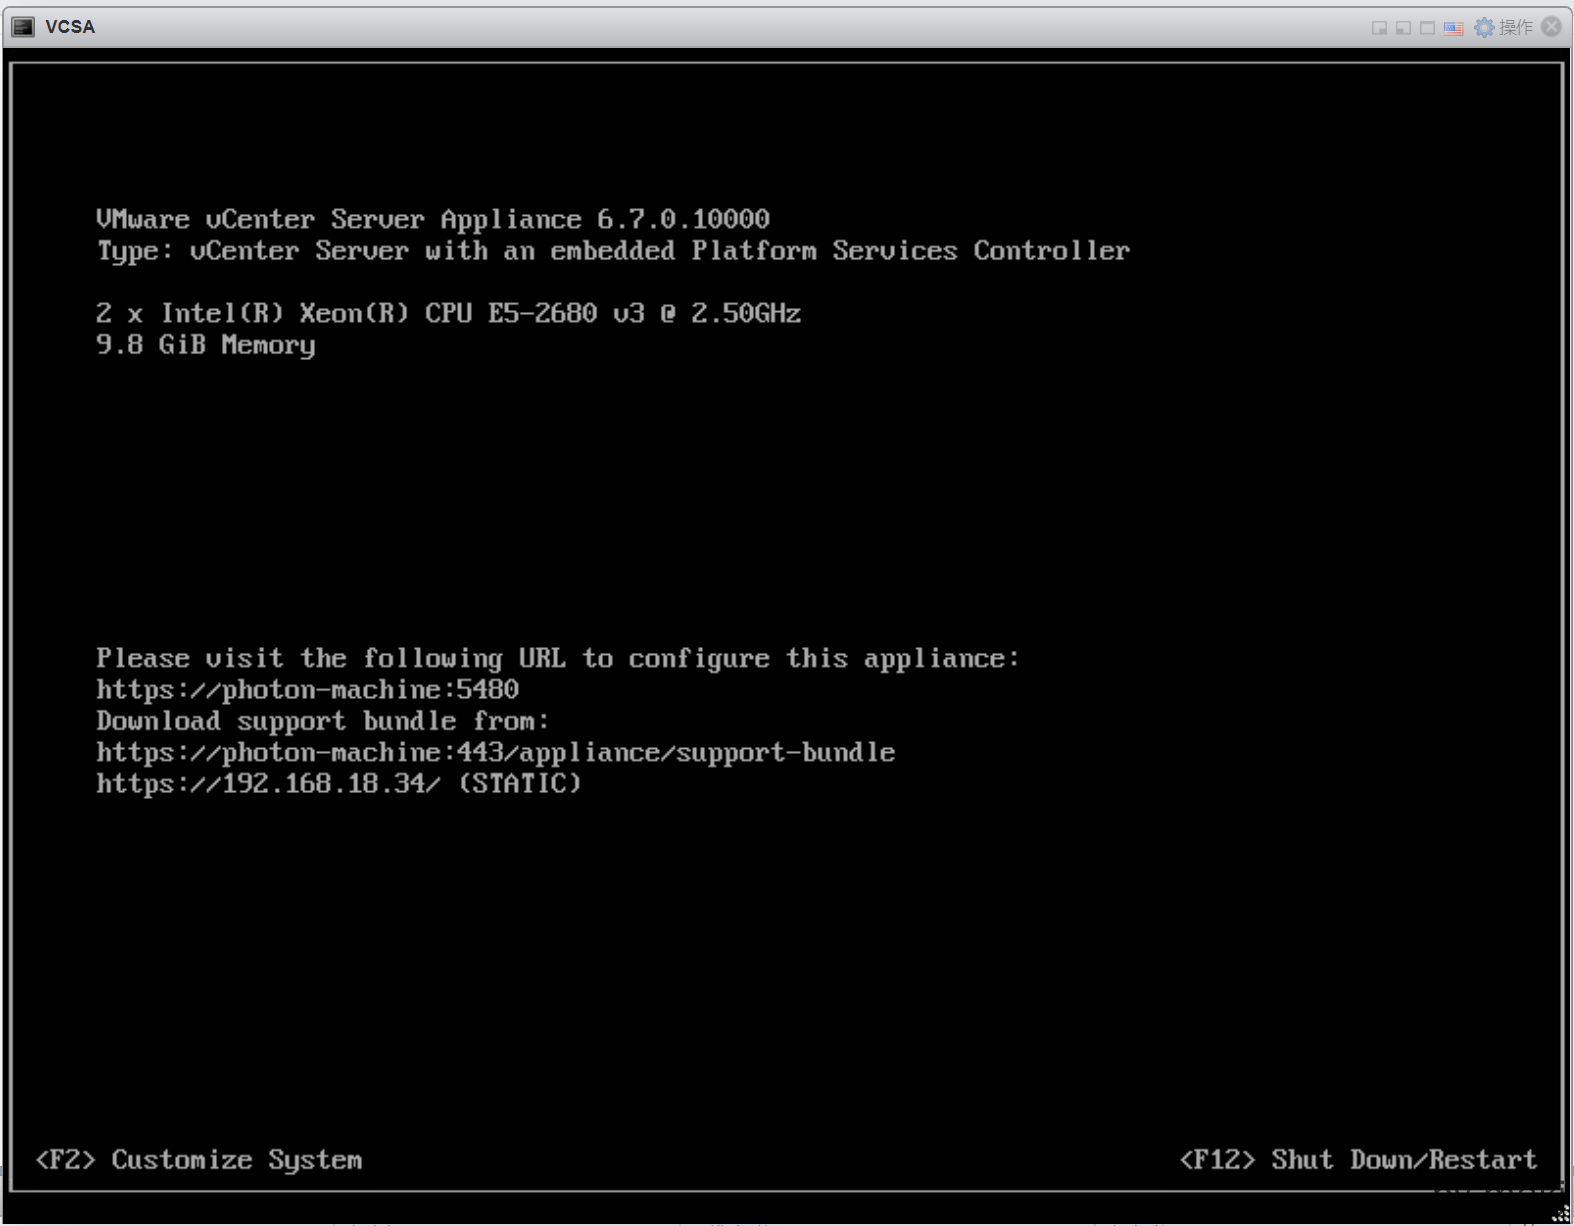
Task: Click the 'Please visit the following URL' message
Action: [557, 658]
